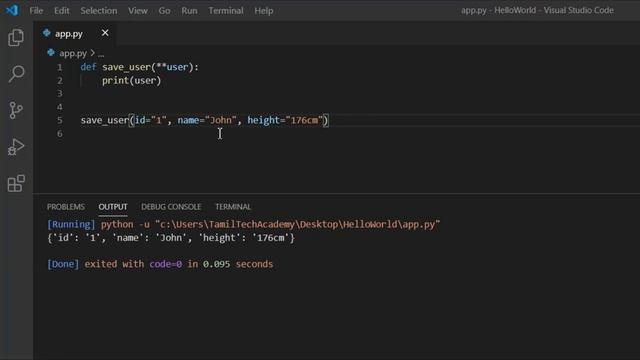
Task: Open the Go menu
Action: click(164, 11)
